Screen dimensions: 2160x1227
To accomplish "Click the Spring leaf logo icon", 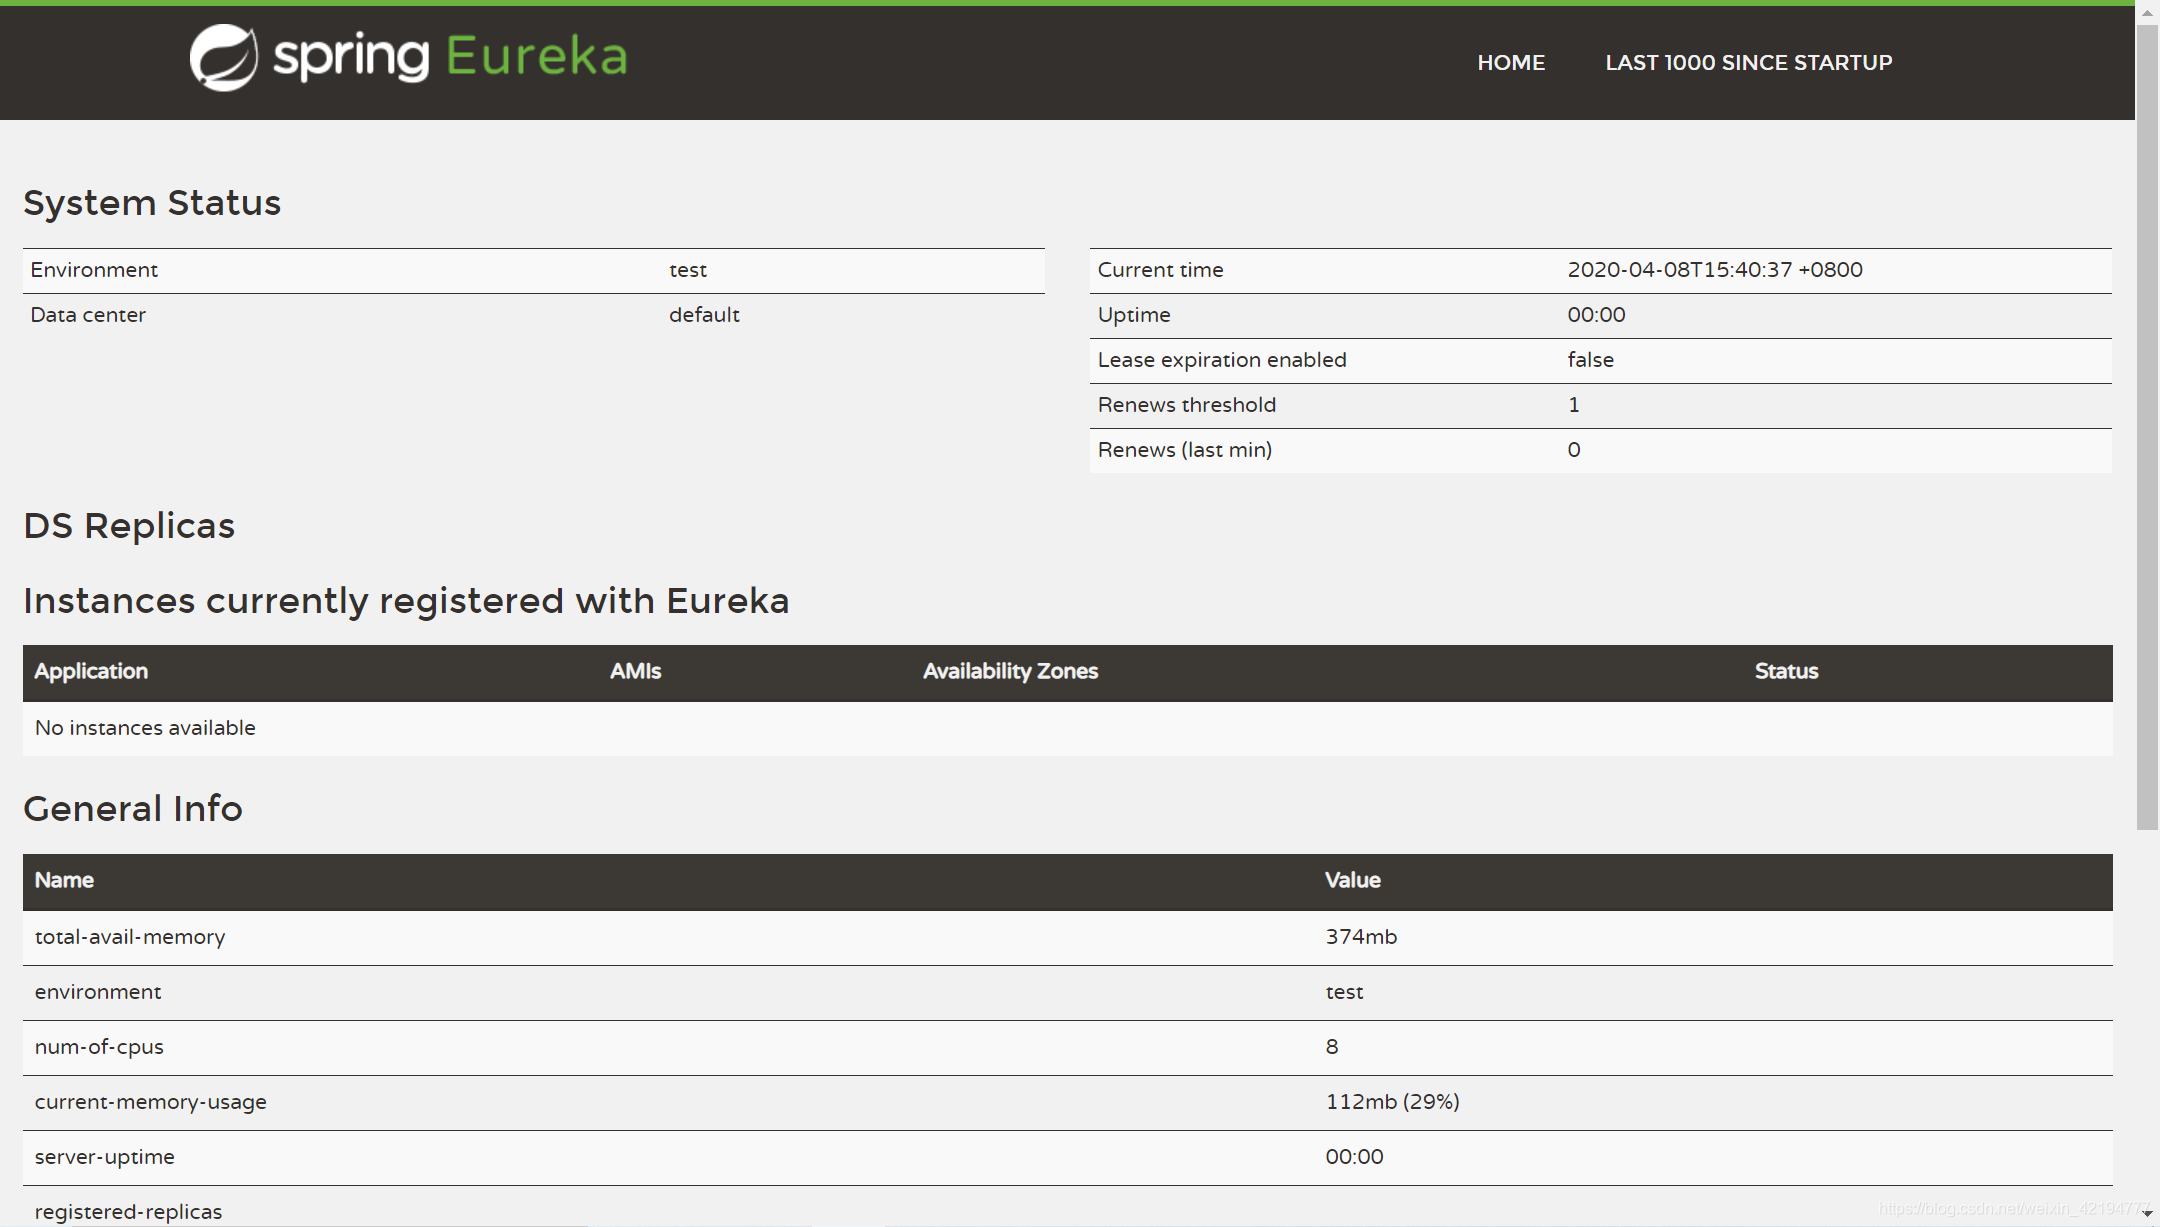I will (223, 58).
